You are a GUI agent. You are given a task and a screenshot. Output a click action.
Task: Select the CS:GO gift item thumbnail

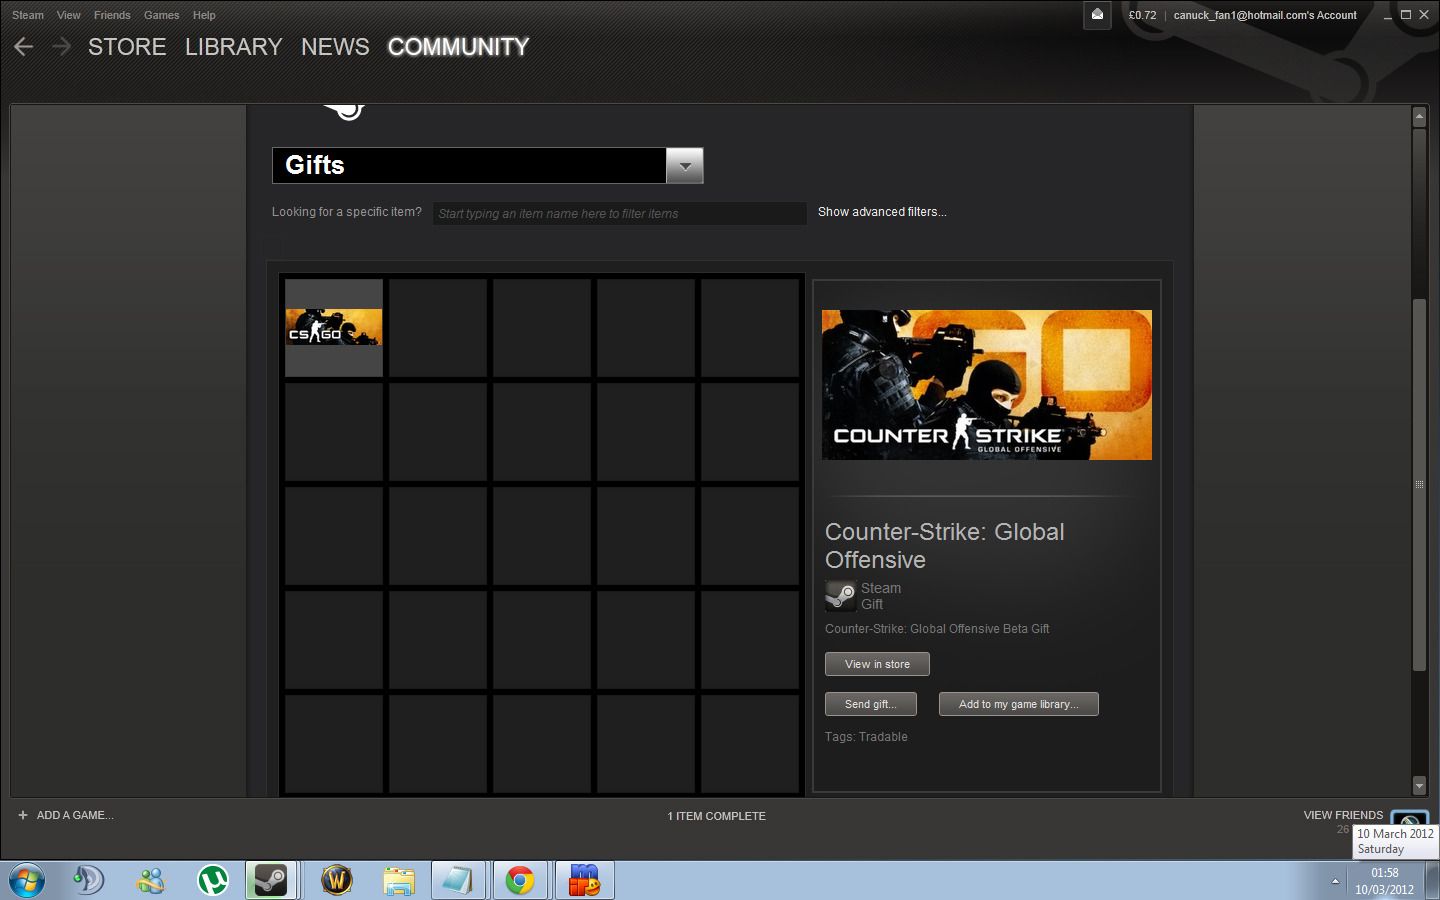[334, 327]
